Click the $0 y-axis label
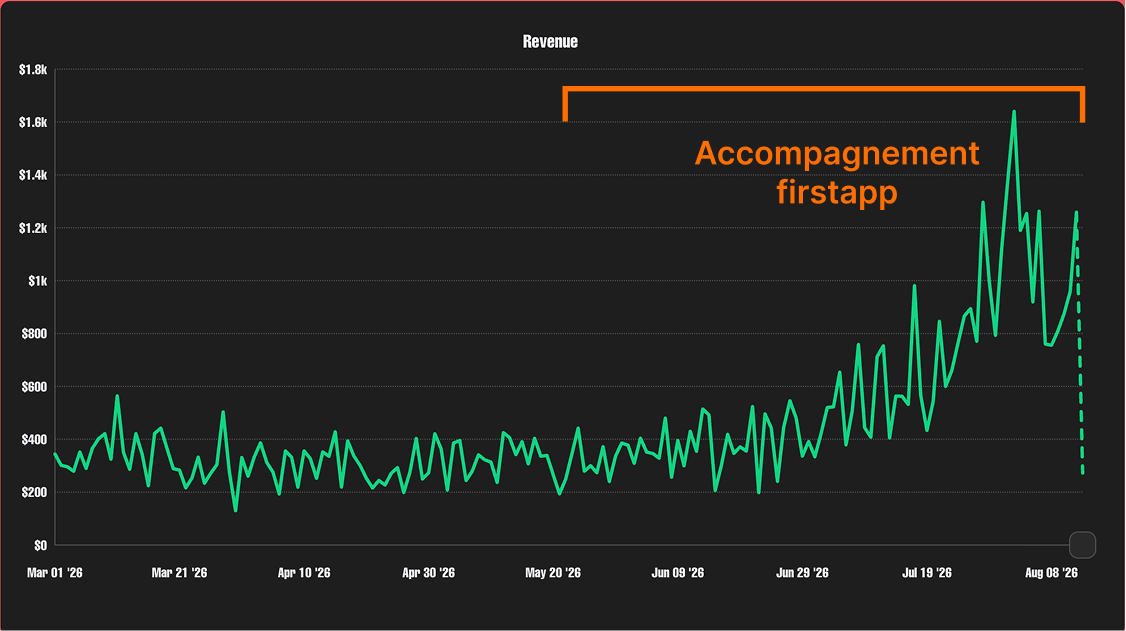 (x=41, y=546)
